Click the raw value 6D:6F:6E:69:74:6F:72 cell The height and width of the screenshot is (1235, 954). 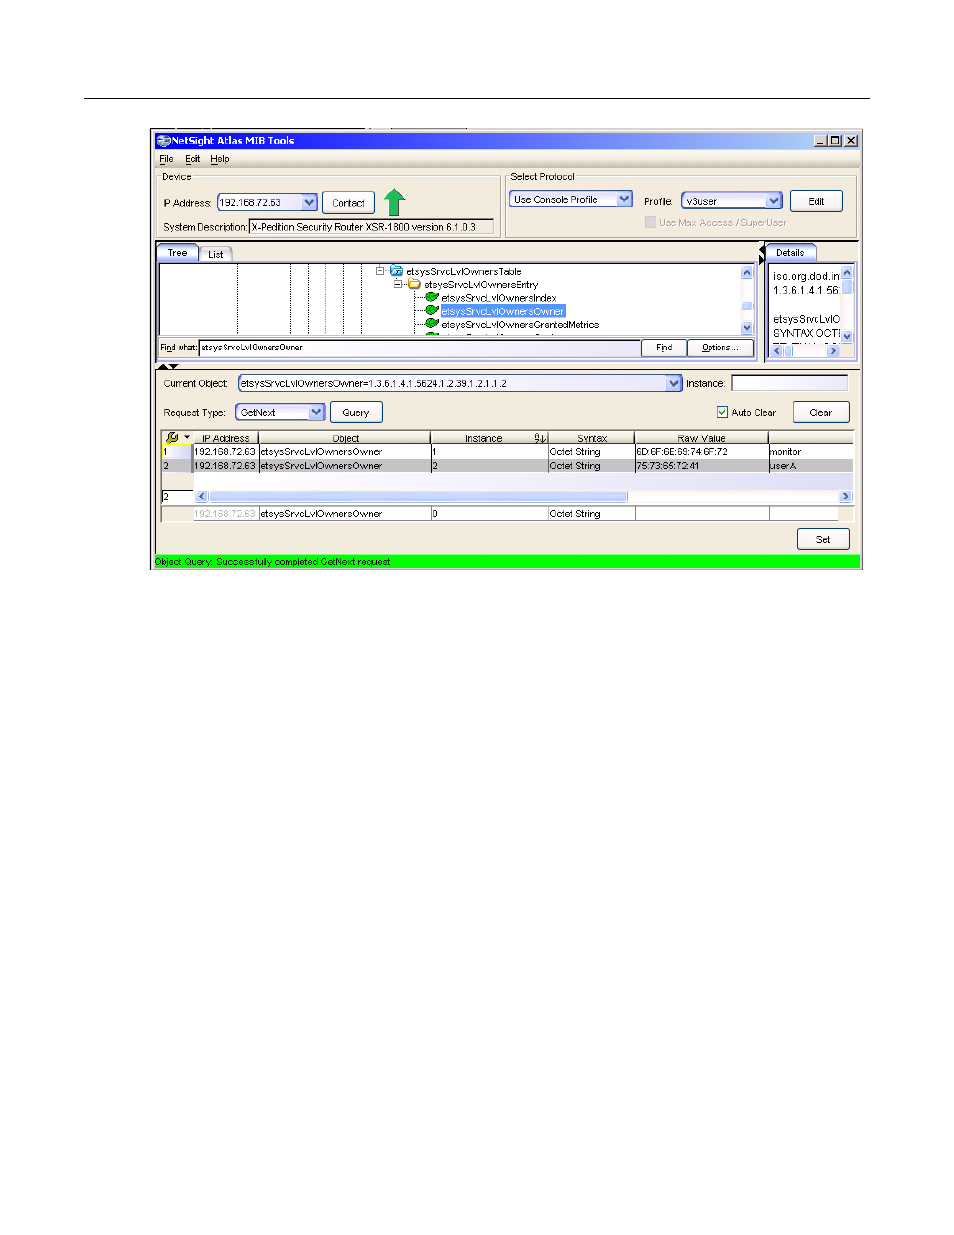click(x=701, y=452)
